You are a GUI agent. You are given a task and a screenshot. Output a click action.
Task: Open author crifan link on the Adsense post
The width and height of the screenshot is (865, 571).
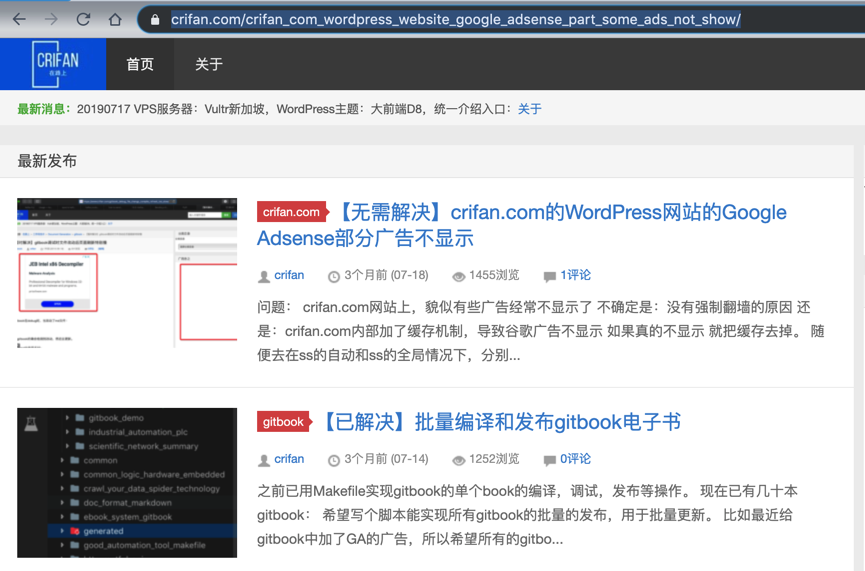point(289,275)
